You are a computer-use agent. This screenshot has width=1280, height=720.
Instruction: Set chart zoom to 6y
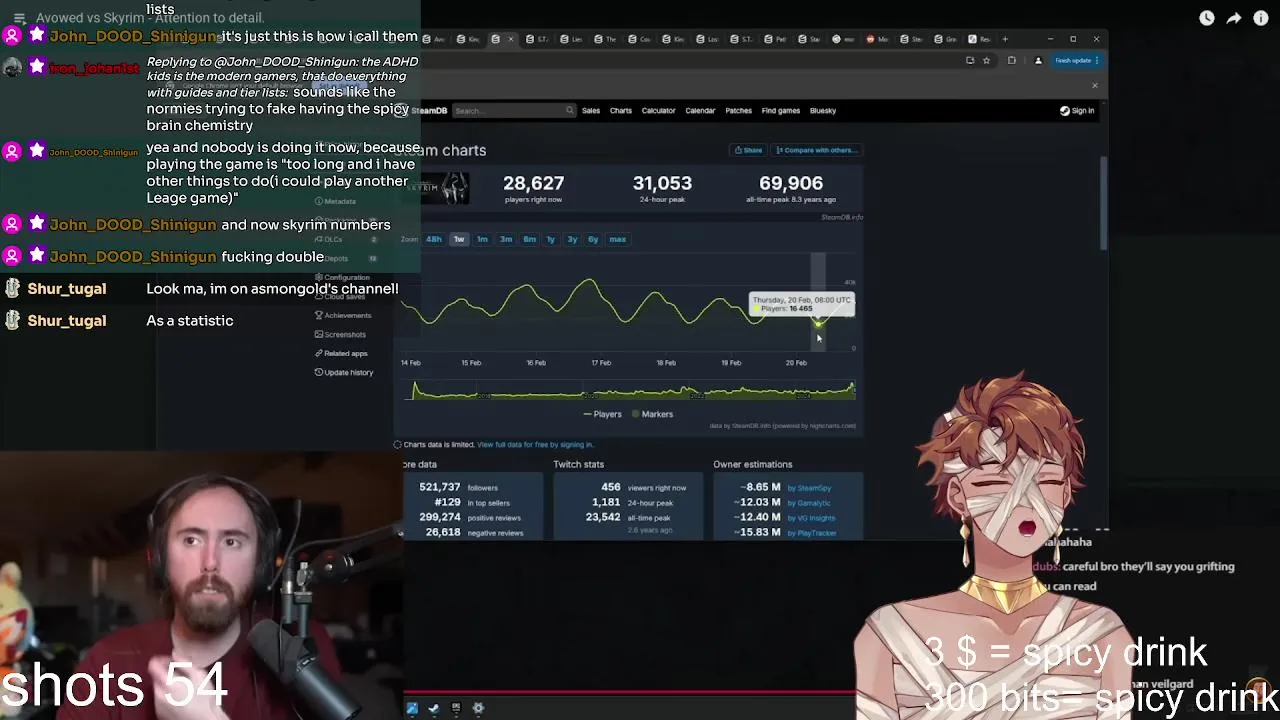(593, 239)
